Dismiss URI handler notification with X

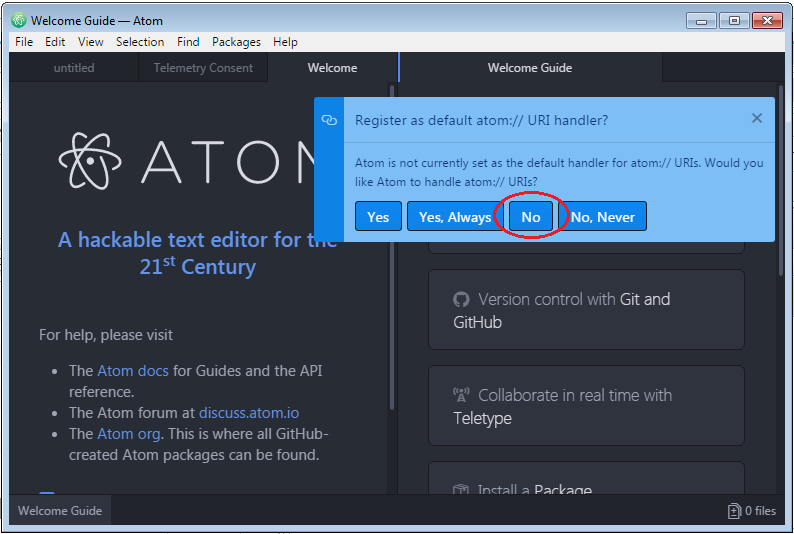click(757, 118)
